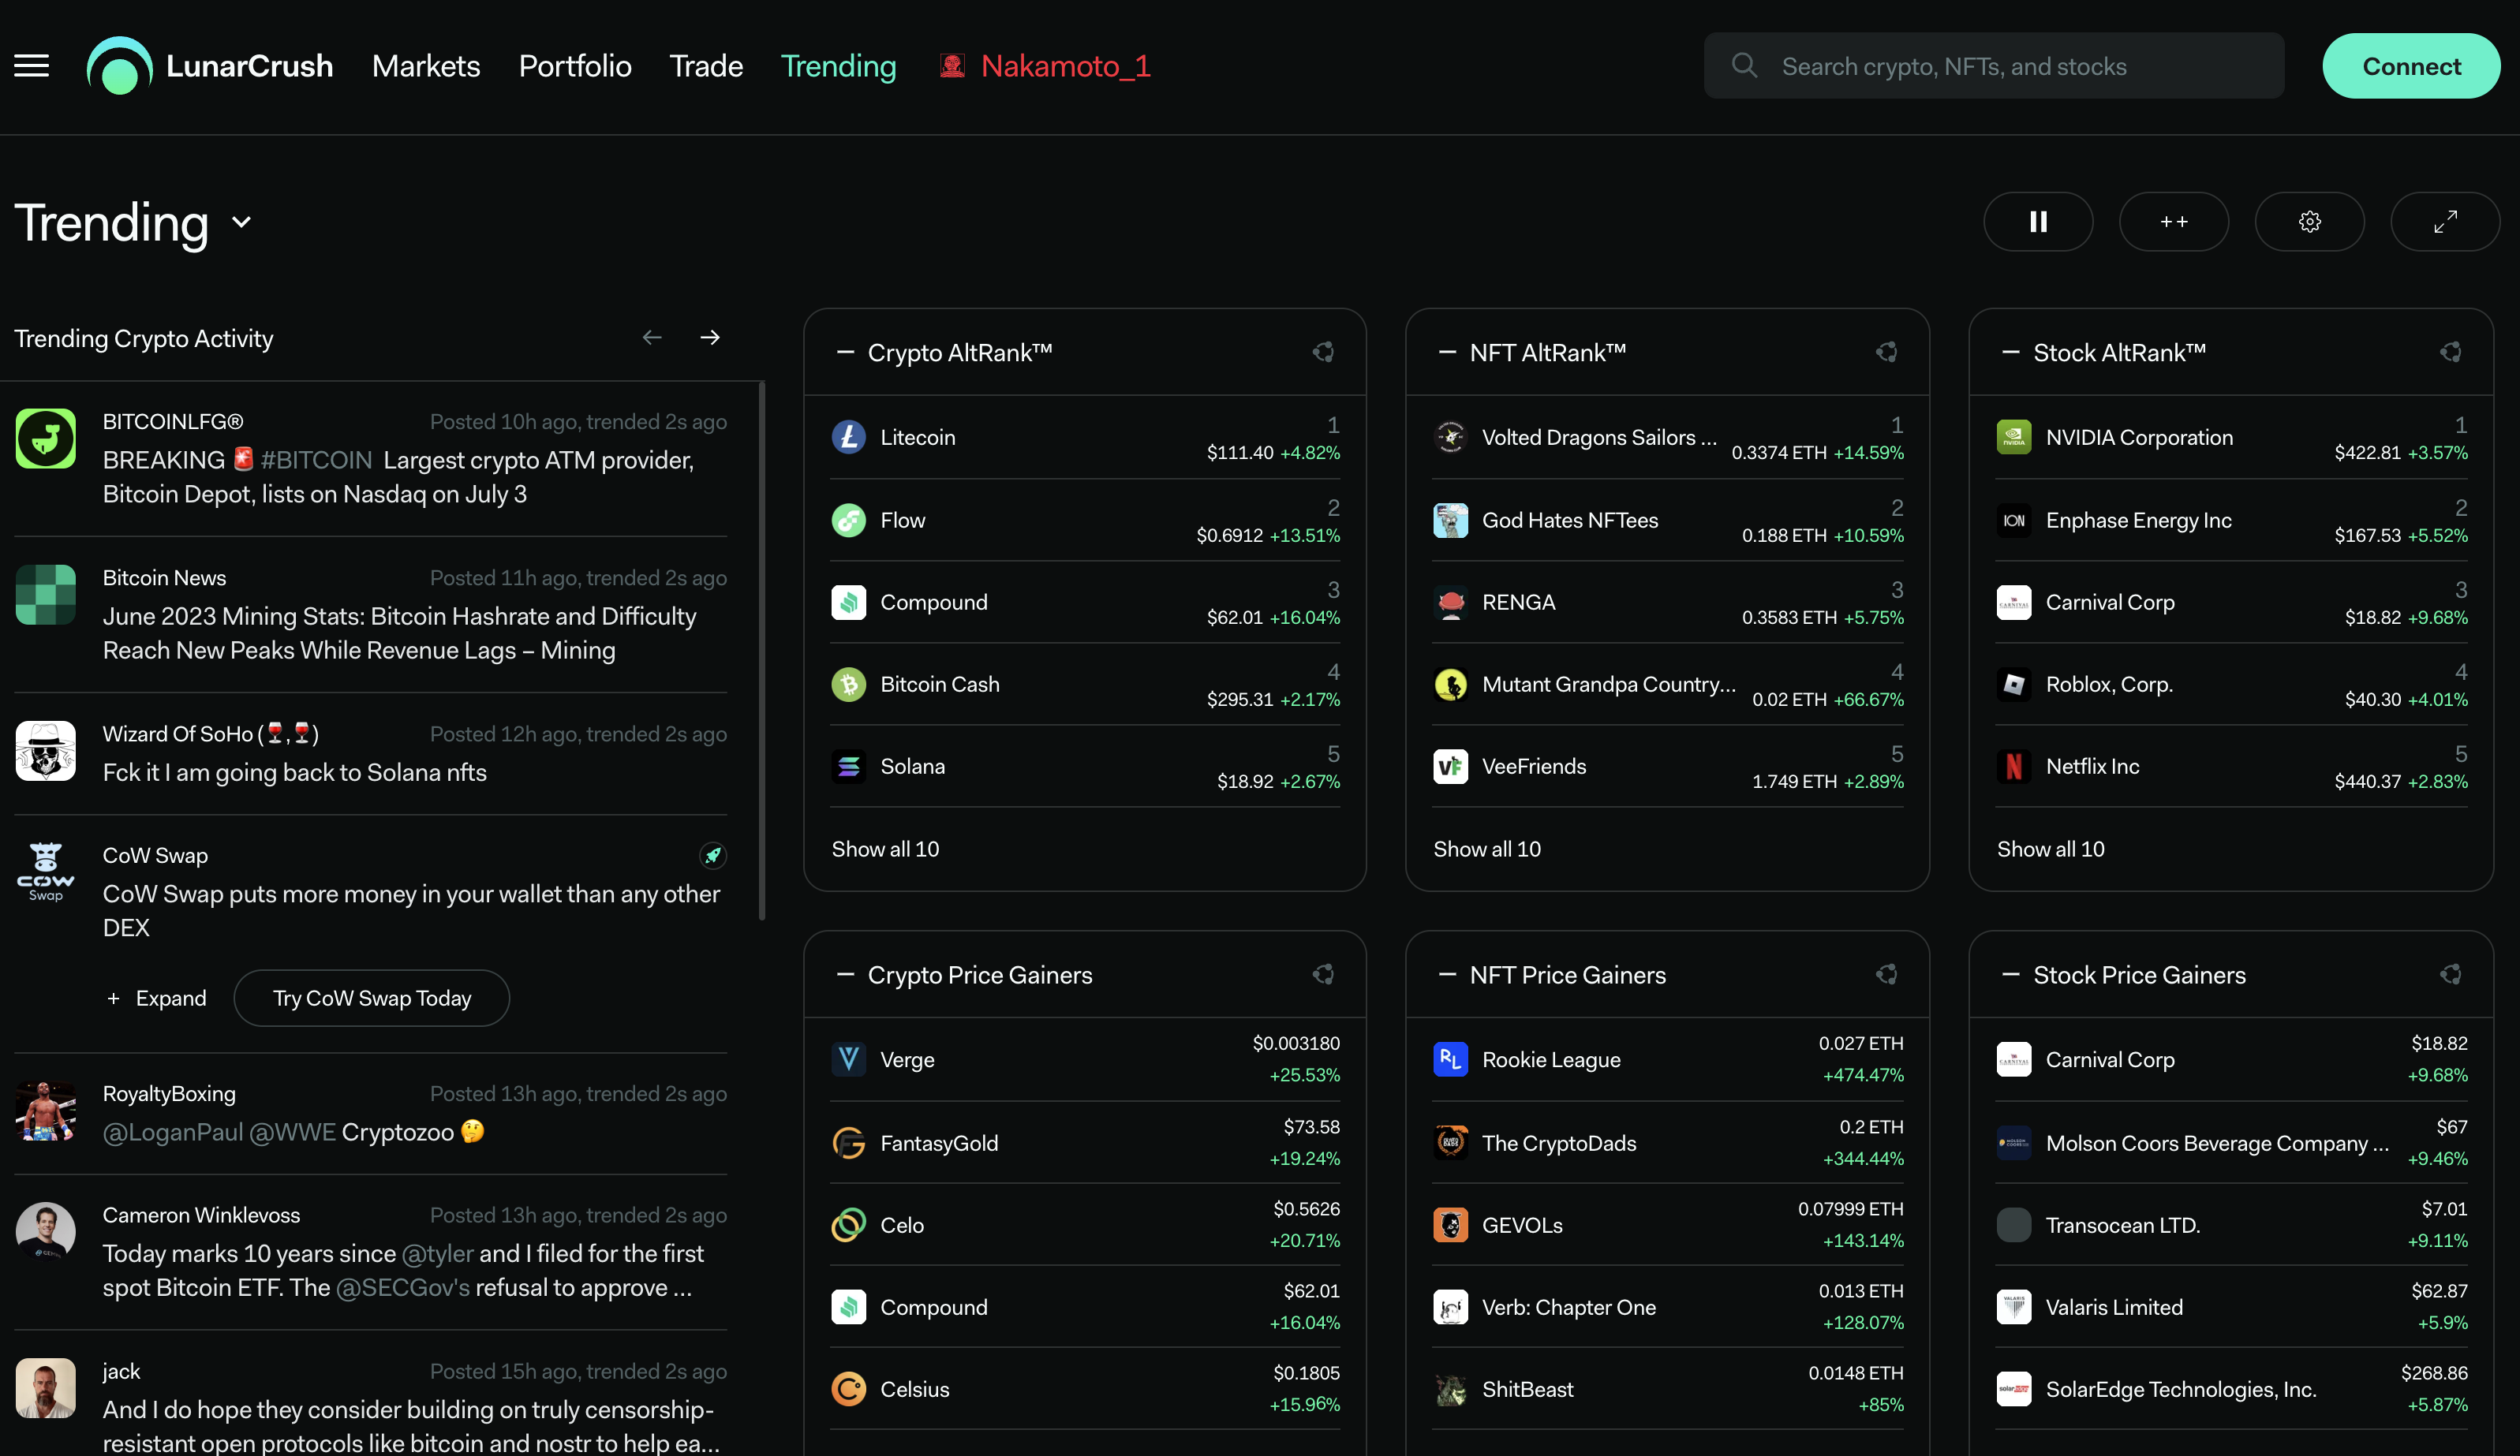The image size is (2520, 1456).
Task: Open the Markets nav item
Action: coord(426,66)
